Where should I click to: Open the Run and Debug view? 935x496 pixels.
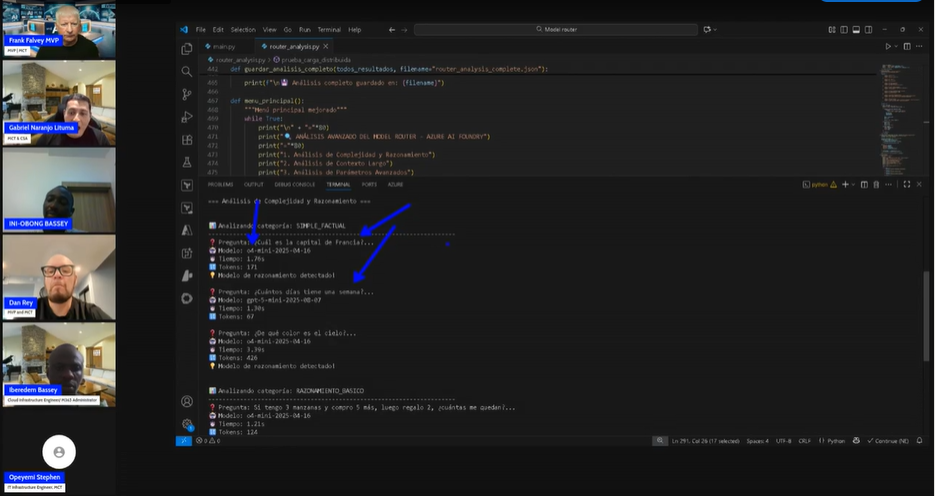click(187, 117)
